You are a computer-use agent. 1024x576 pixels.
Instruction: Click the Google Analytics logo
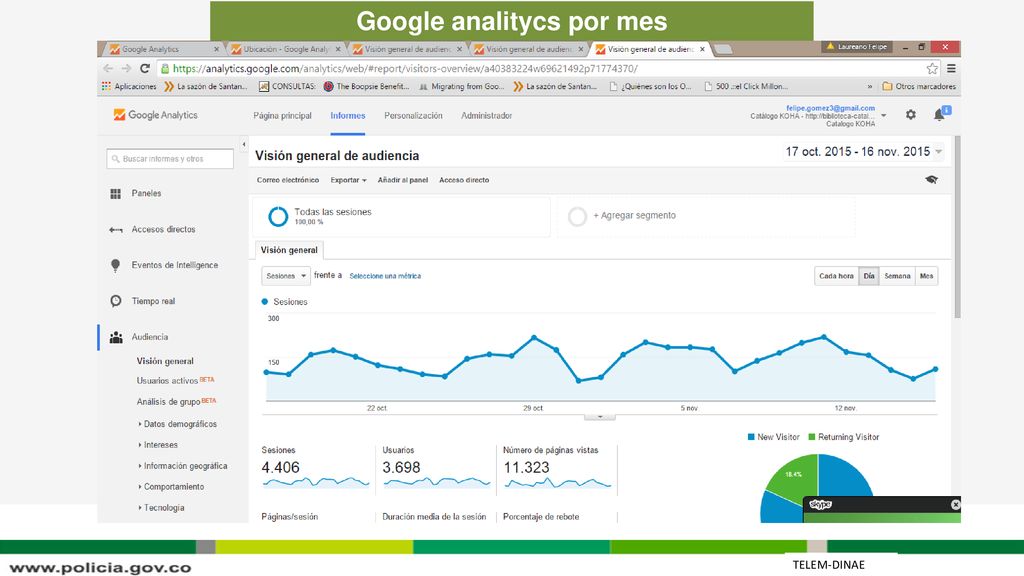click(155, 115)
